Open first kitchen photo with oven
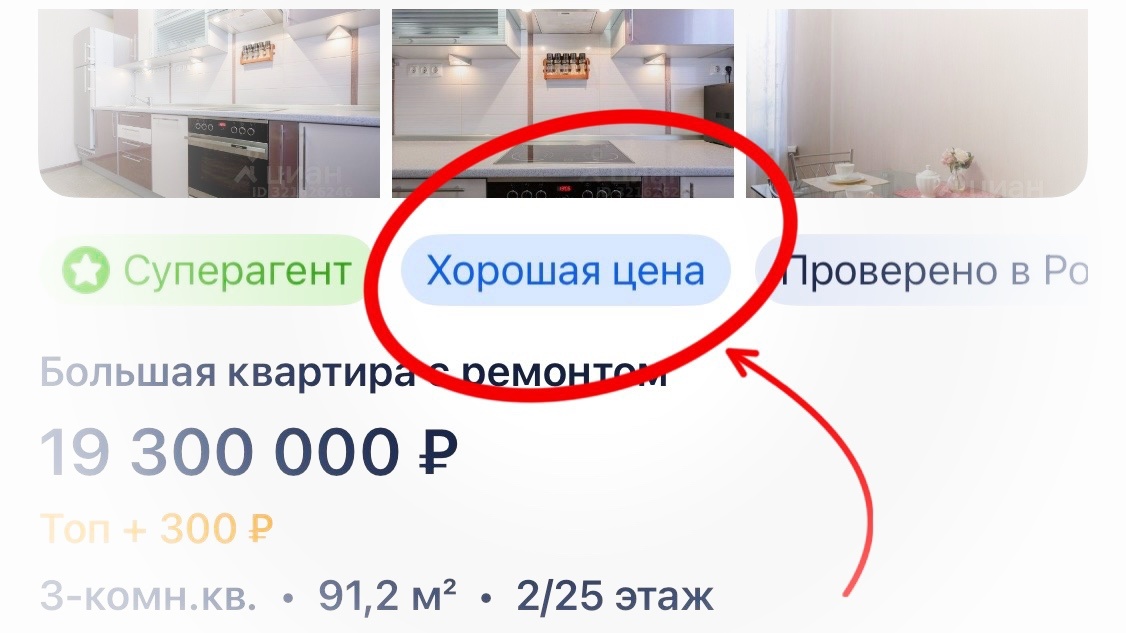This screenshot has width=1126, height=633. (209, 103)
